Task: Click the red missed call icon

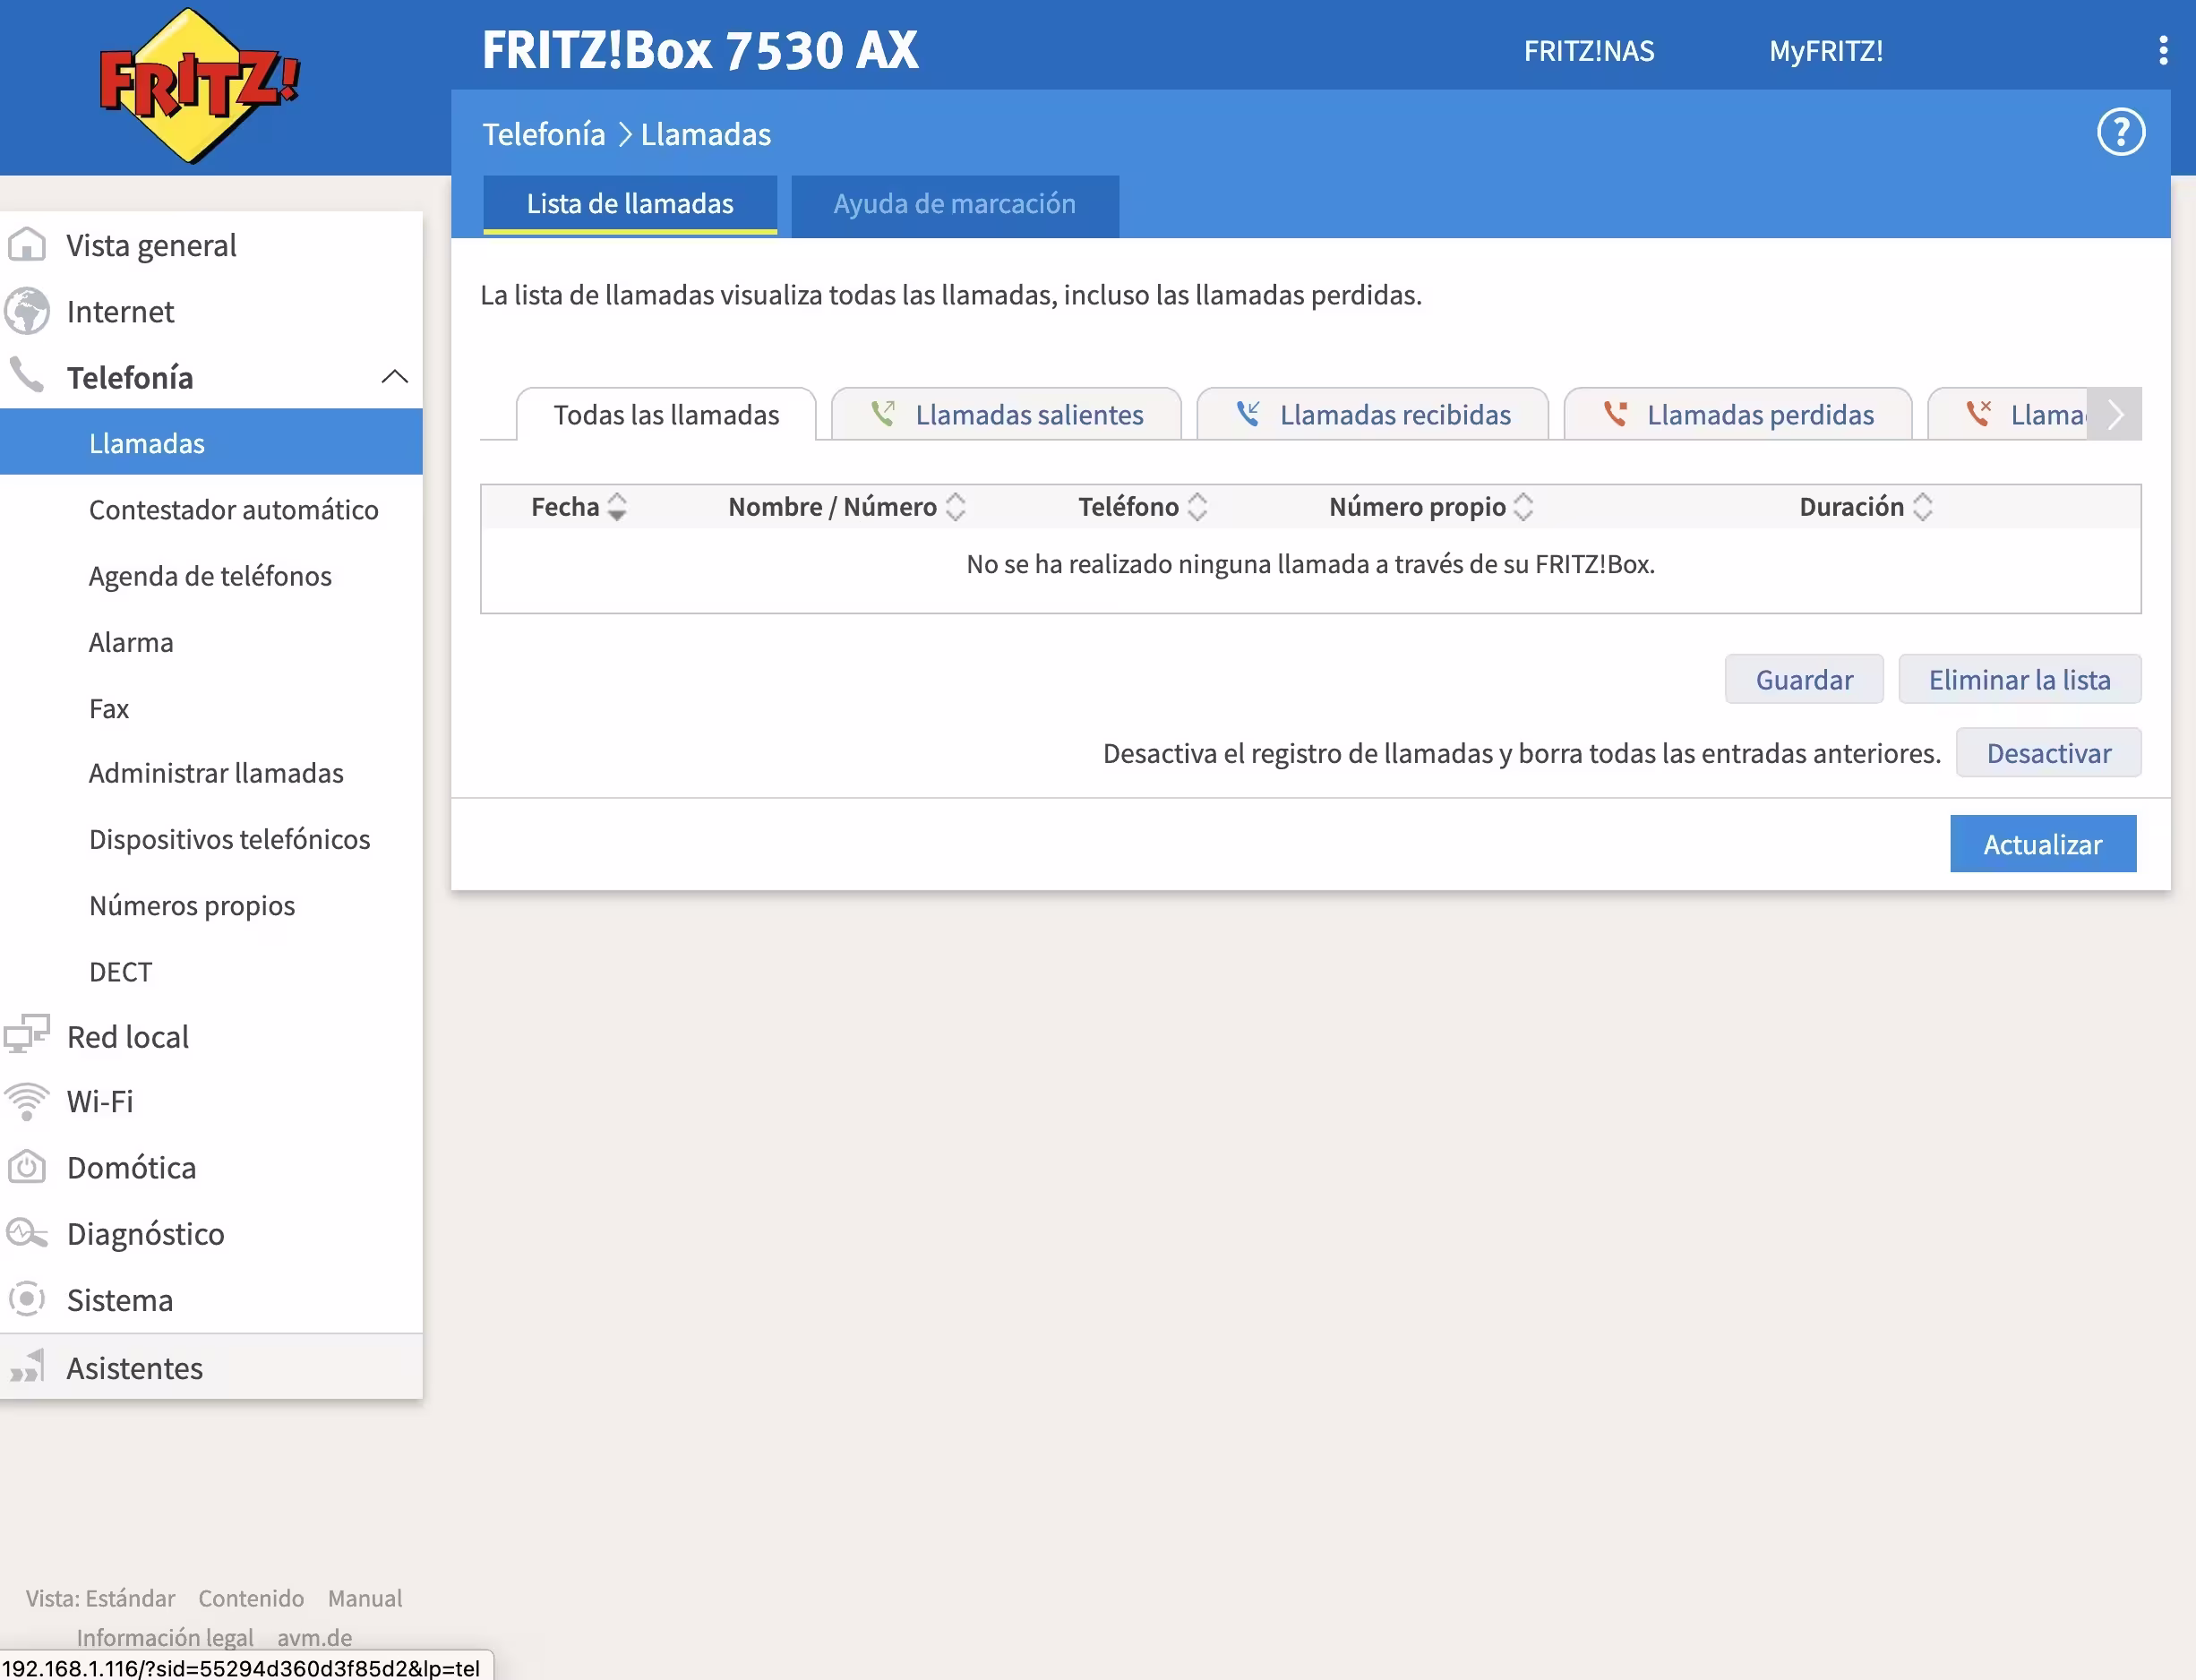Action: tap(1615, 413)
